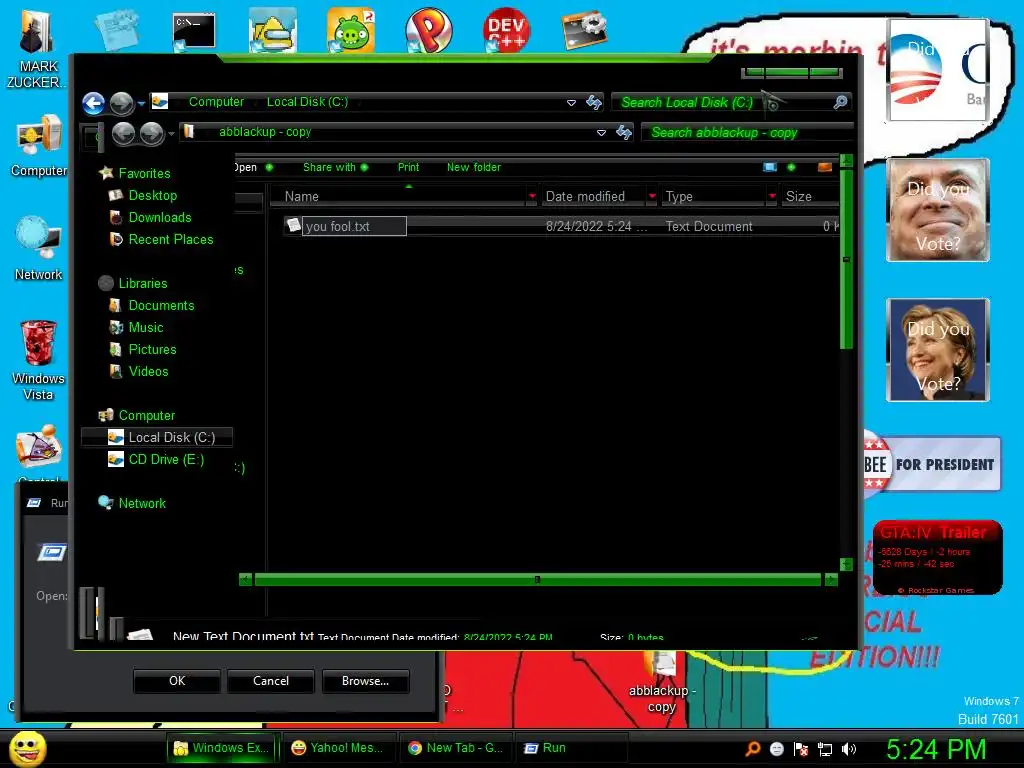
Task: Open the Documents library
Action: pyautogui.click(x=161, y=306)
